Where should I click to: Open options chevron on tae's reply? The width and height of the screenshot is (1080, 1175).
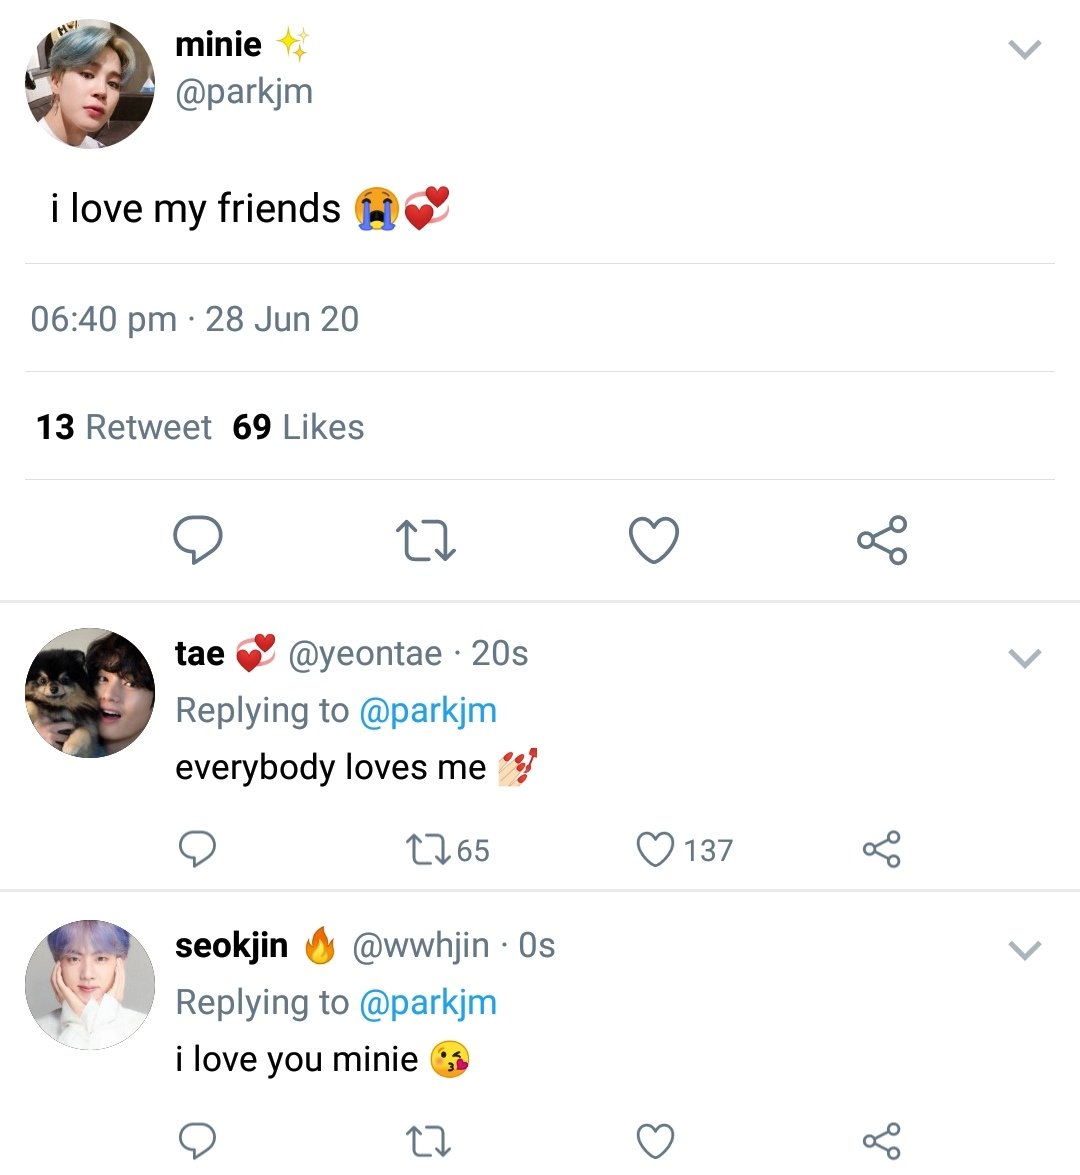pyautogui.click(x=1025, y=658)
